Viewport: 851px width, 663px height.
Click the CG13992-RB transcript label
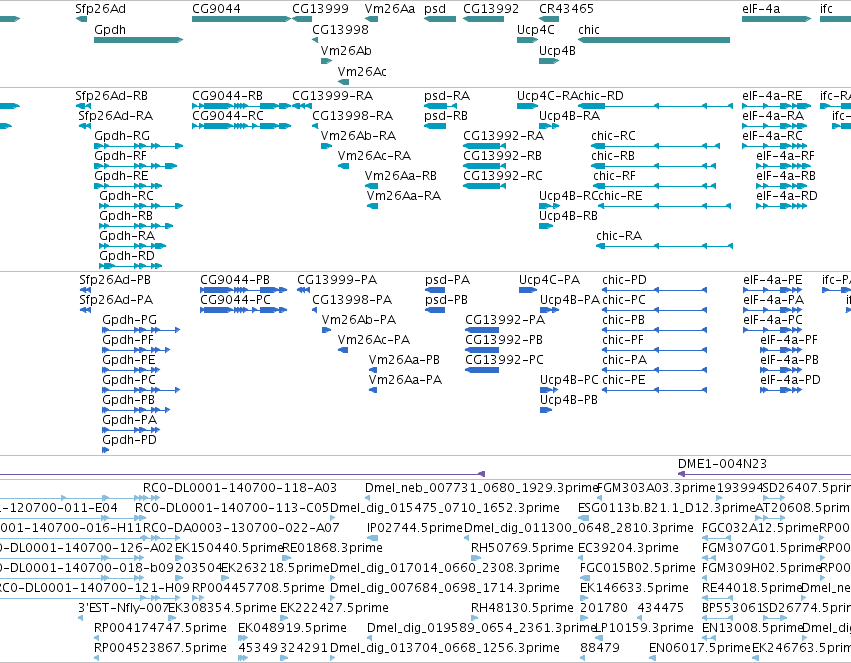coord(503,156)
